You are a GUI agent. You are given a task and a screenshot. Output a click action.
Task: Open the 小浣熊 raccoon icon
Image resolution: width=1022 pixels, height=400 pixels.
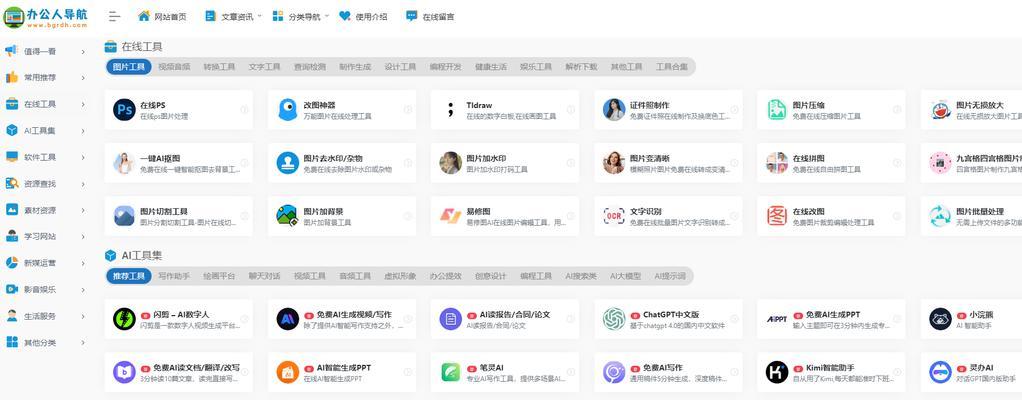pyautogui.click(x=941, y=319)
